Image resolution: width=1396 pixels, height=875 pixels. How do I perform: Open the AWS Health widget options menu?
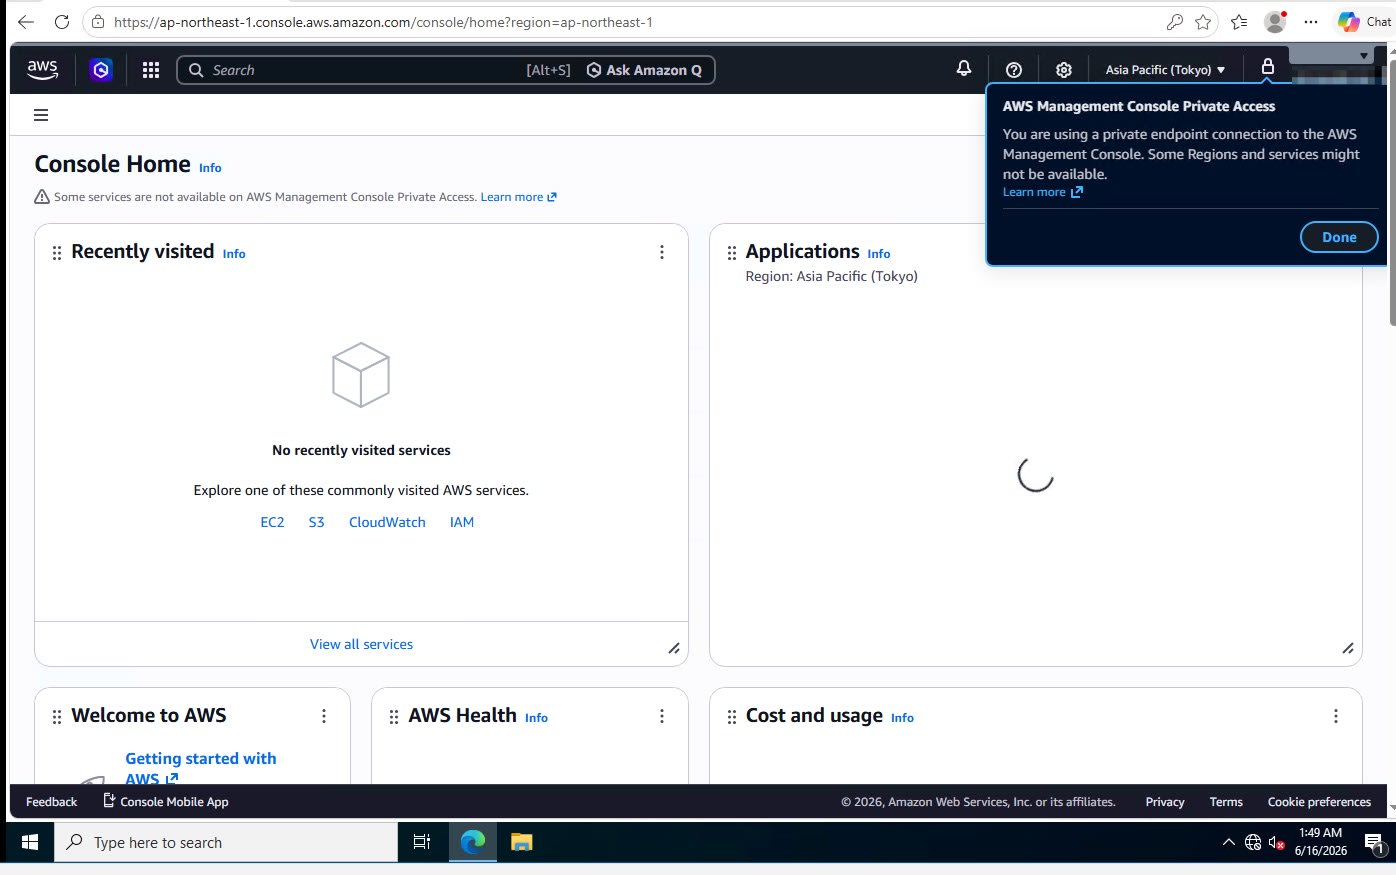(662, 716)
